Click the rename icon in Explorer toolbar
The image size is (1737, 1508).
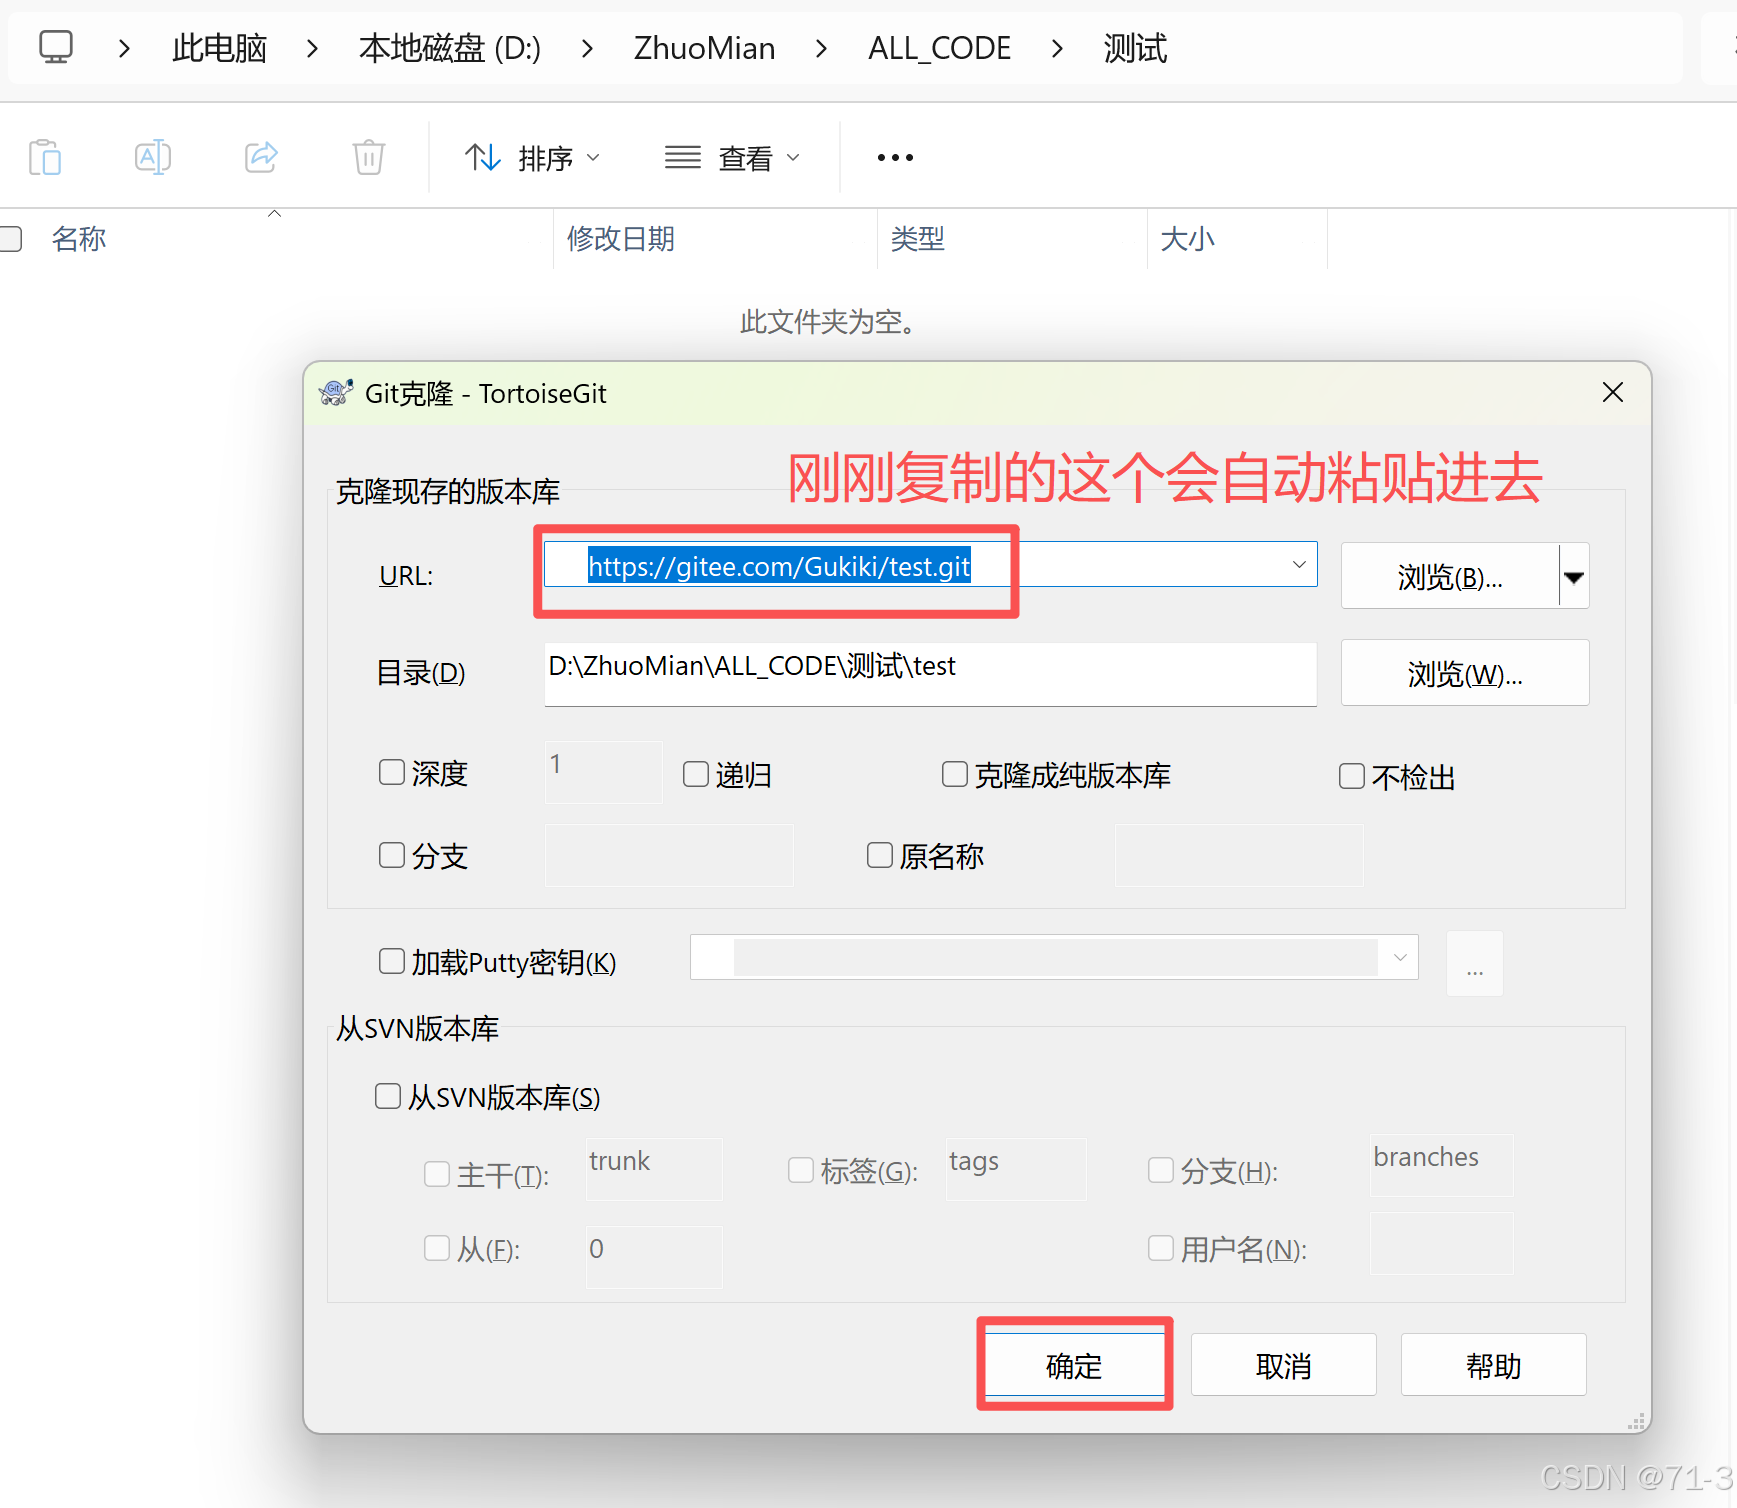pos(153,157)
